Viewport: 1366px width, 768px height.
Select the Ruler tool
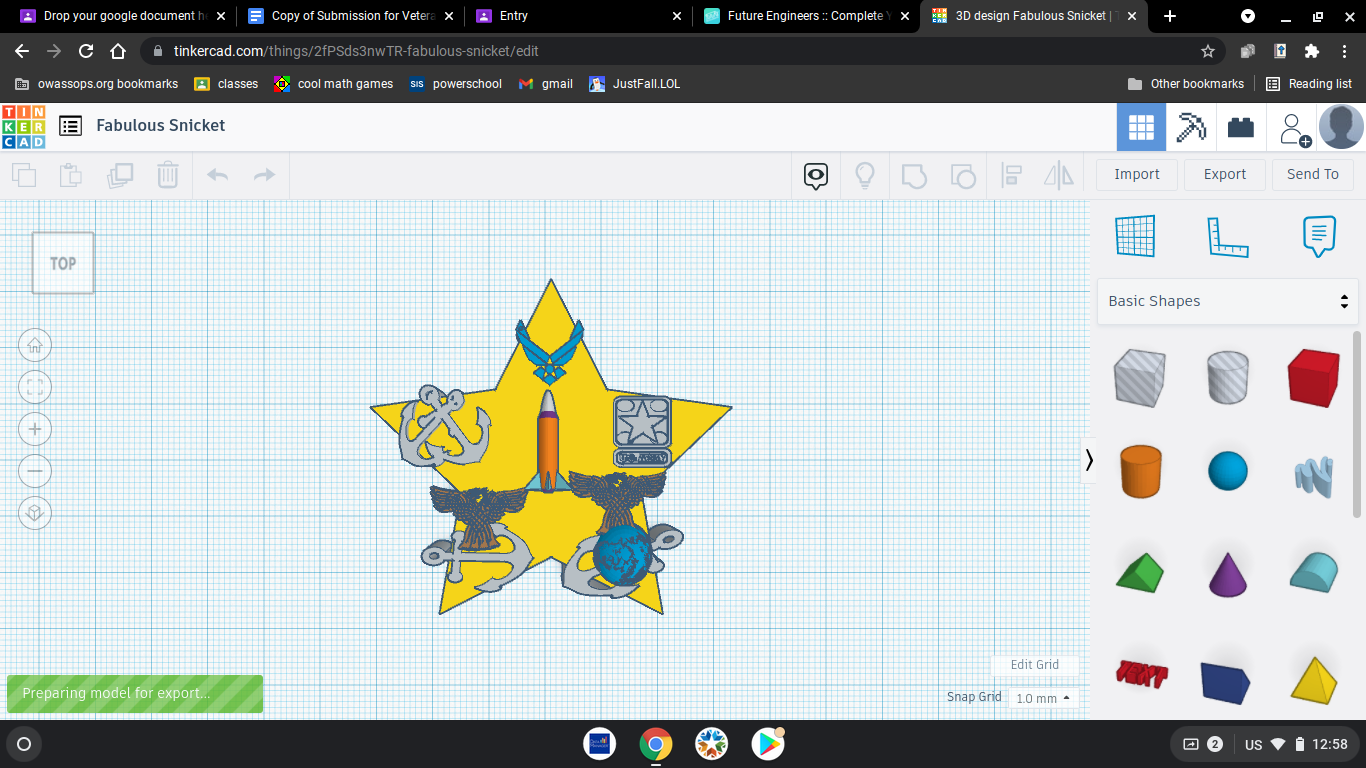(1228, 236)
